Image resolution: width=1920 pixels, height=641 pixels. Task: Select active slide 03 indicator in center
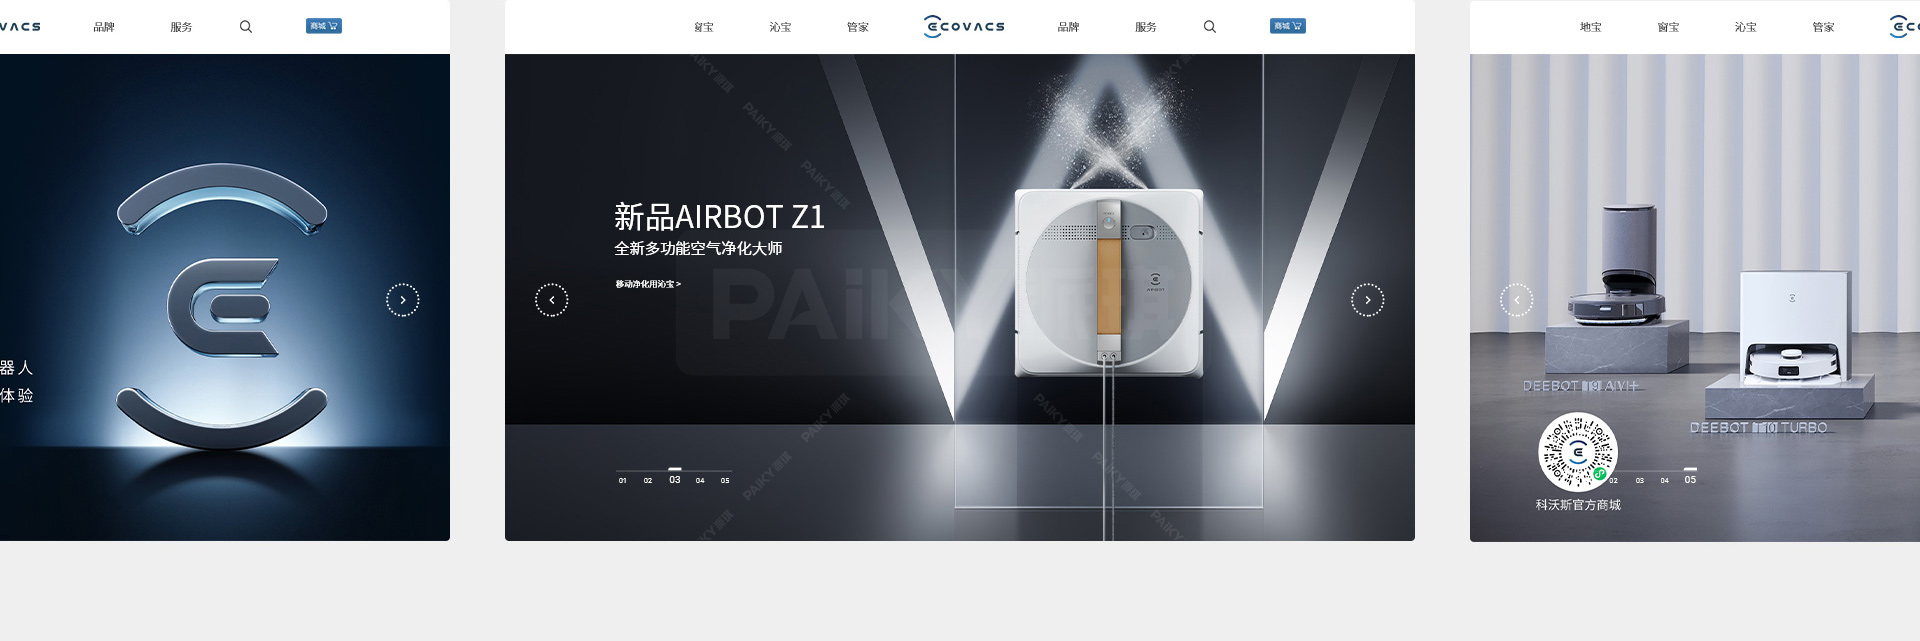(x=675, y=479)
